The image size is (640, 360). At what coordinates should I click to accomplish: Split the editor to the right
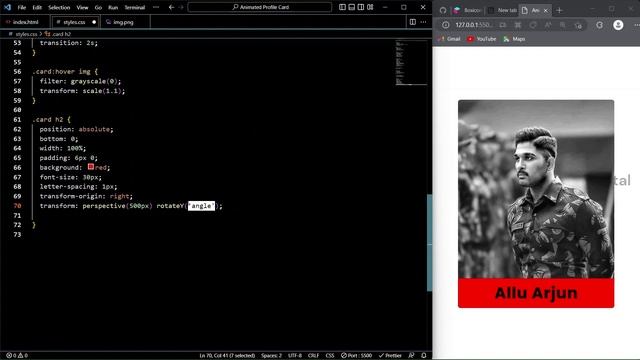click(x=413, y=22)
